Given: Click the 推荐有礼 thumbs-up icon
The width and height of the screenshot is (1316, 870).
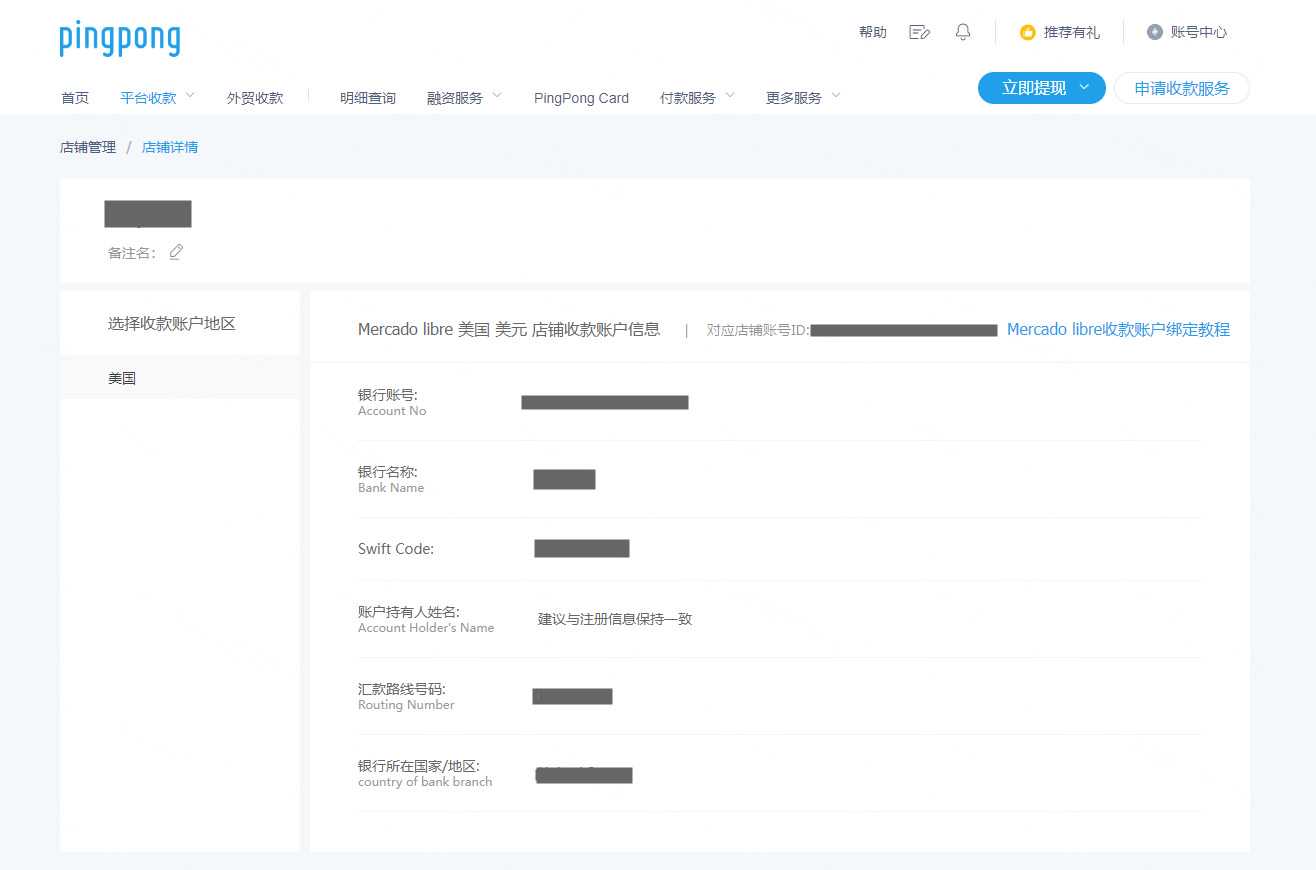Looking at the screenshot, I should (x=1027, y=33).
